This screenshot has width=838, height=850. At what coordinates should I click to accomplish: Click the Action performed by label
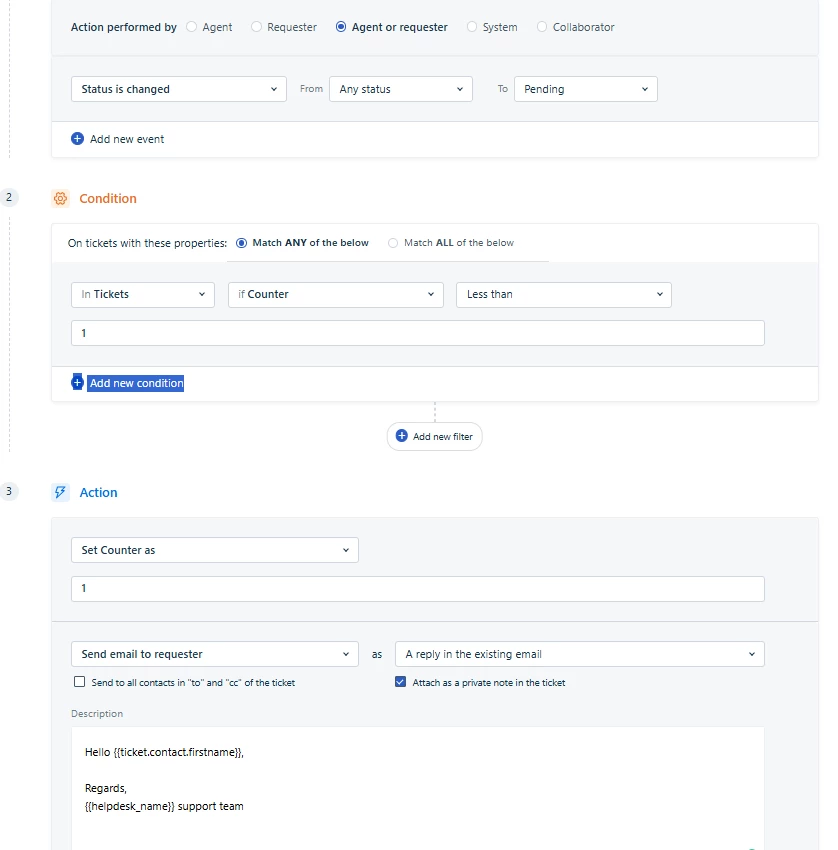pos(124,27)
